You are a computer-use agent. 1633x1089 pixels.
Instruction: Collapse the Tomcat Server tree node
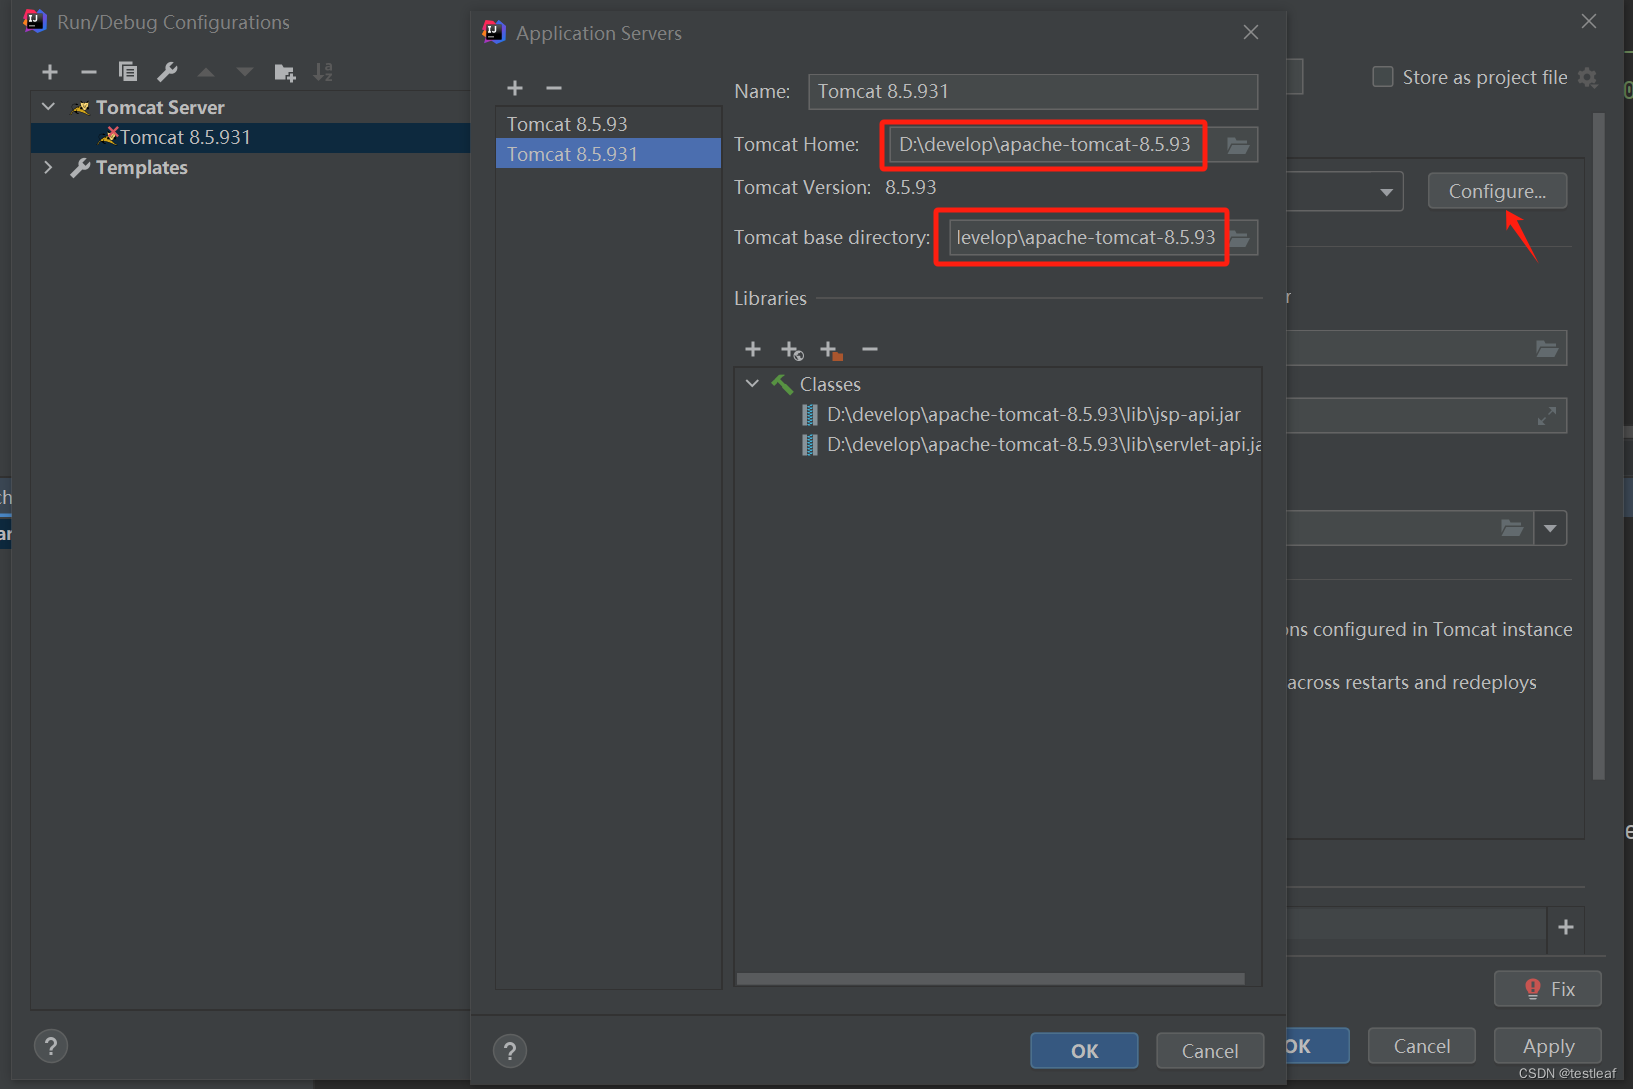click(x=48, y=106)
